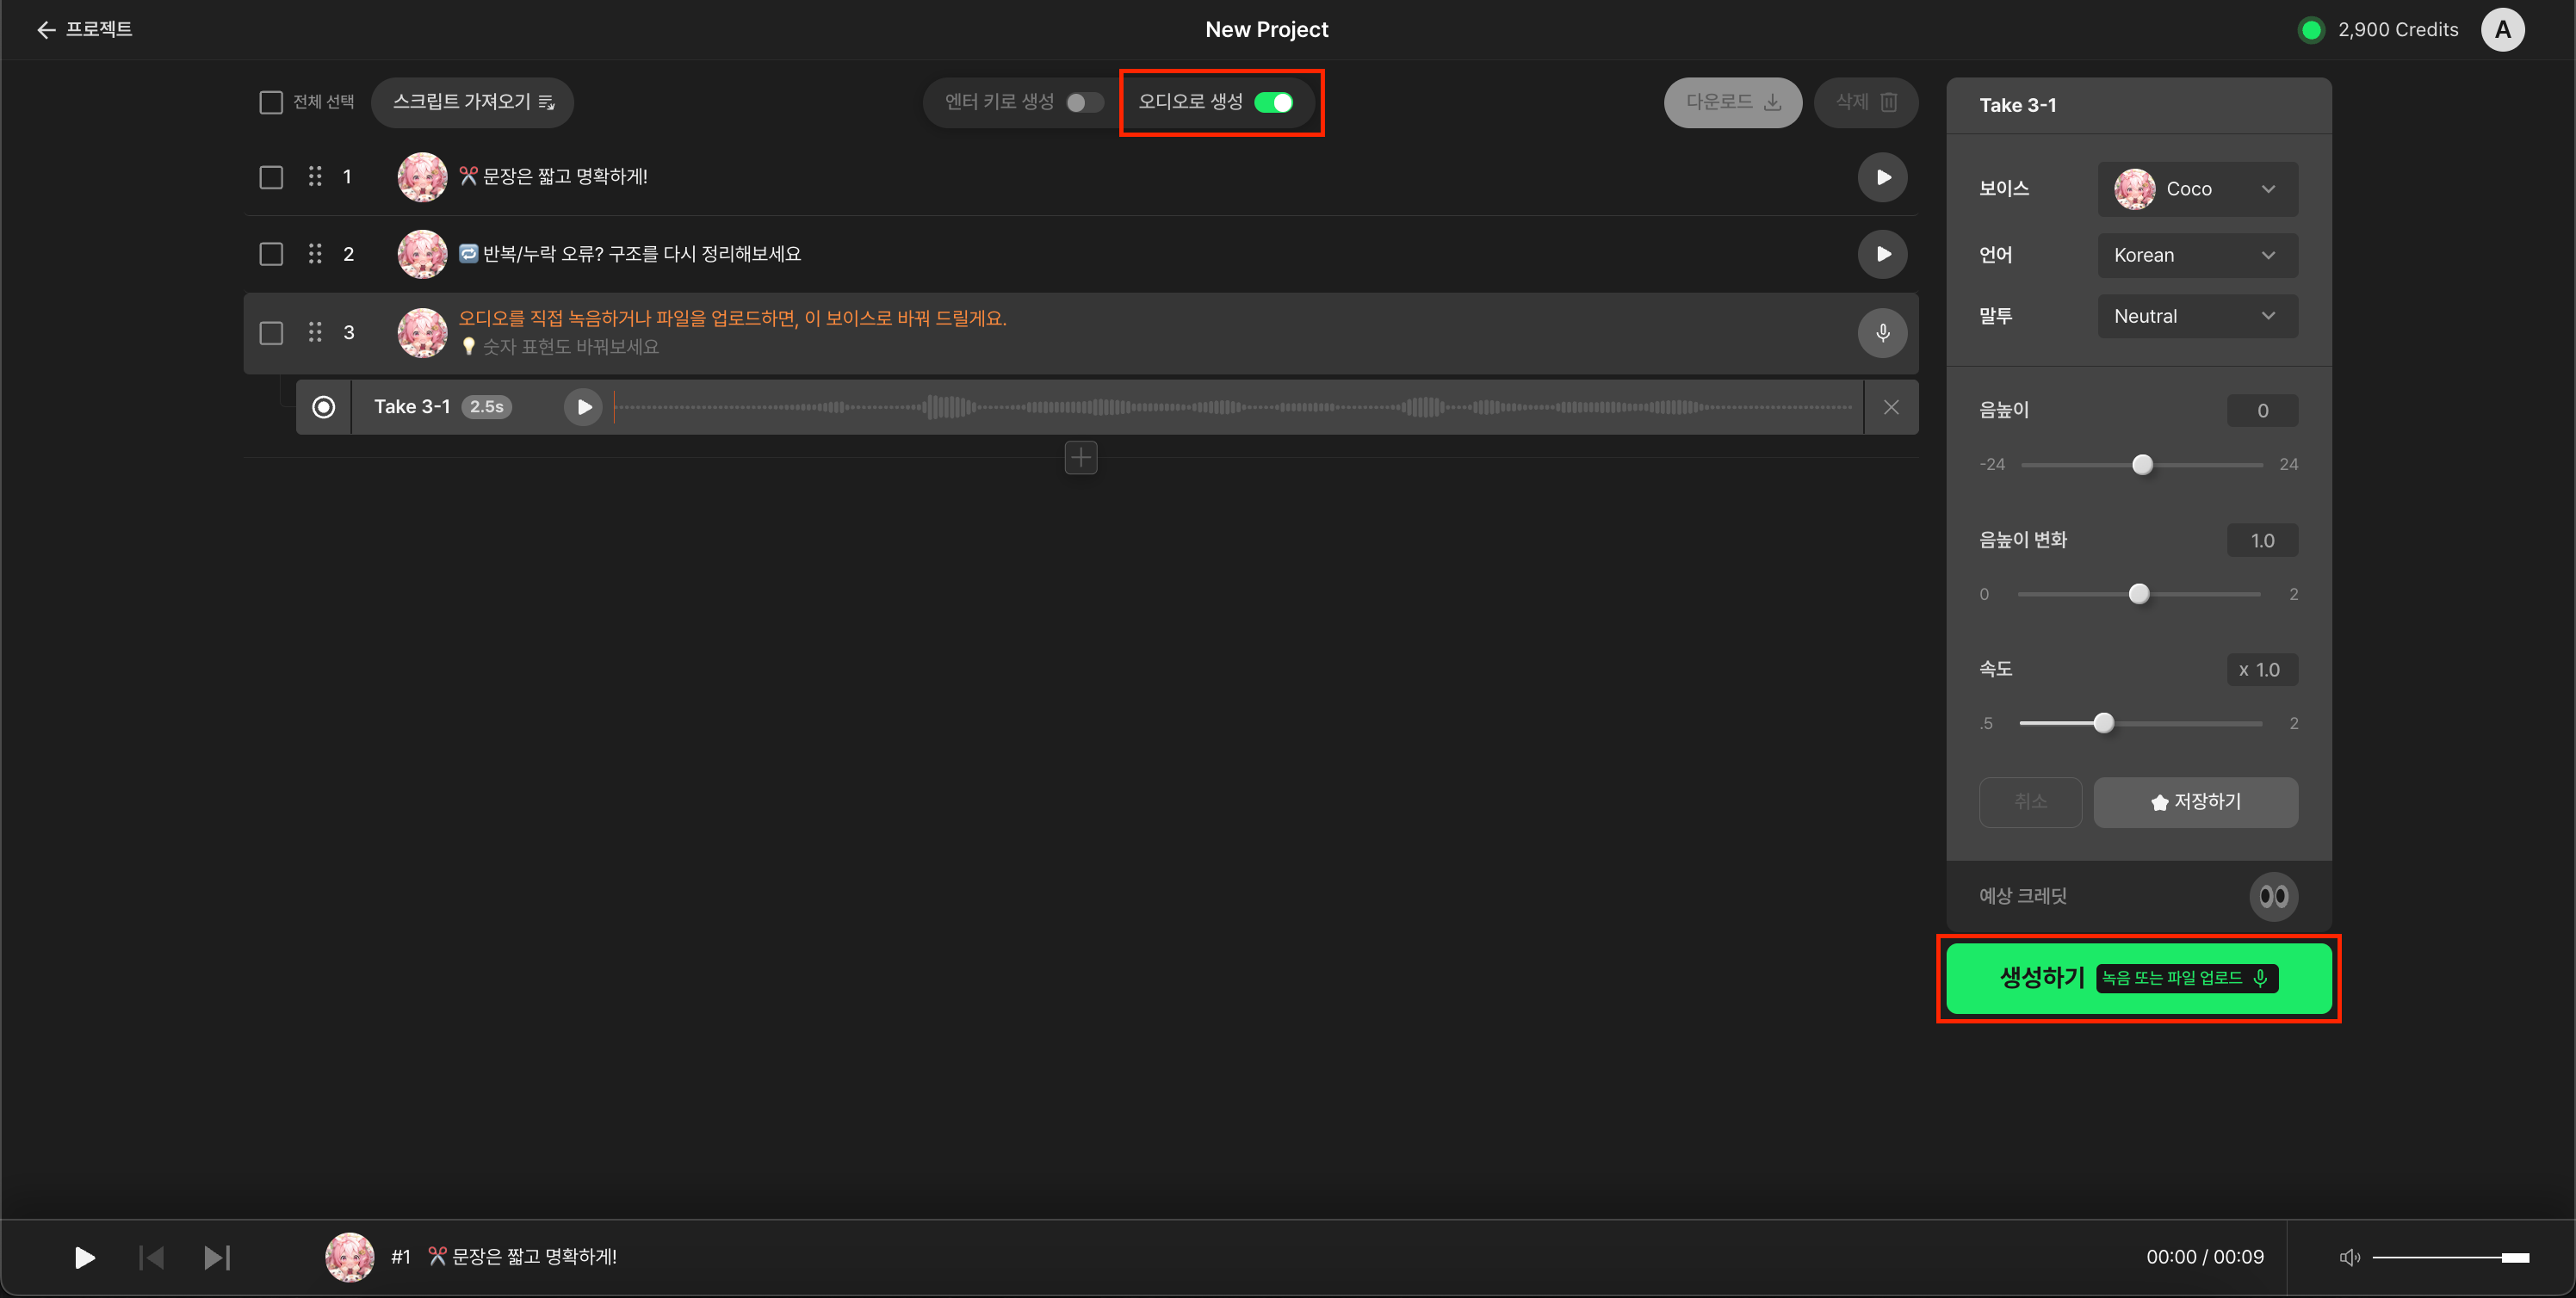Image resolution: width=2576 pixels, height=1298 pixels.
Task: Expand the Korean language dropdown
Action: tap(2197, 255)
